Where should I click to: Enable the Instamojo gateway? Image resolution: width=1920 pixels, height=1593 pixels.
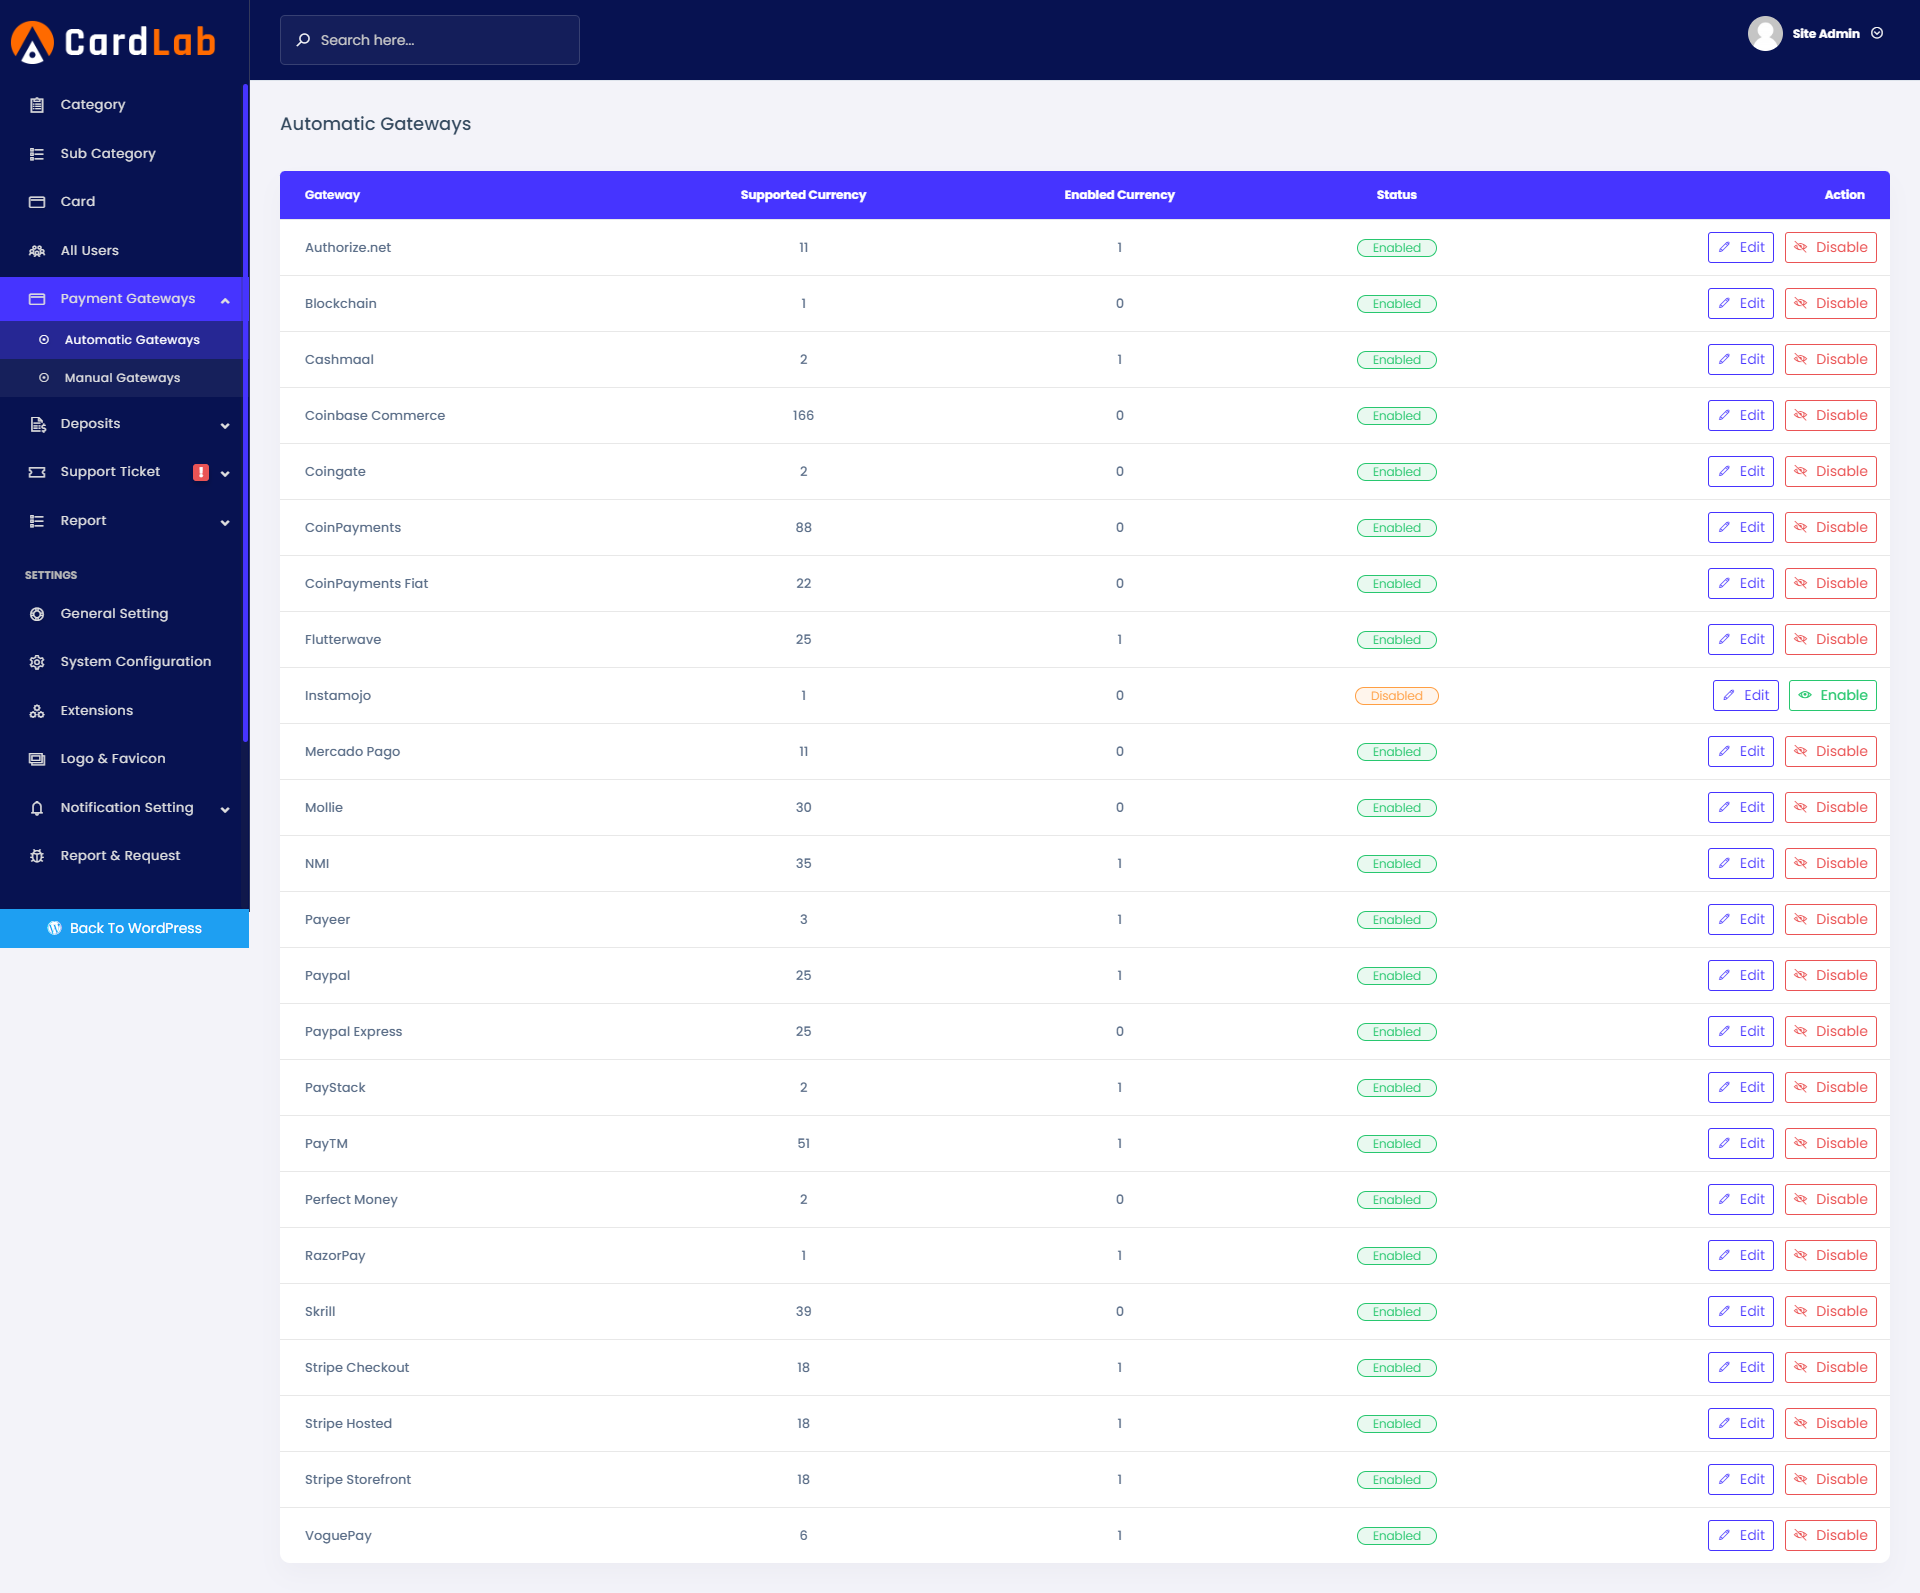[x=1832, y=696]
